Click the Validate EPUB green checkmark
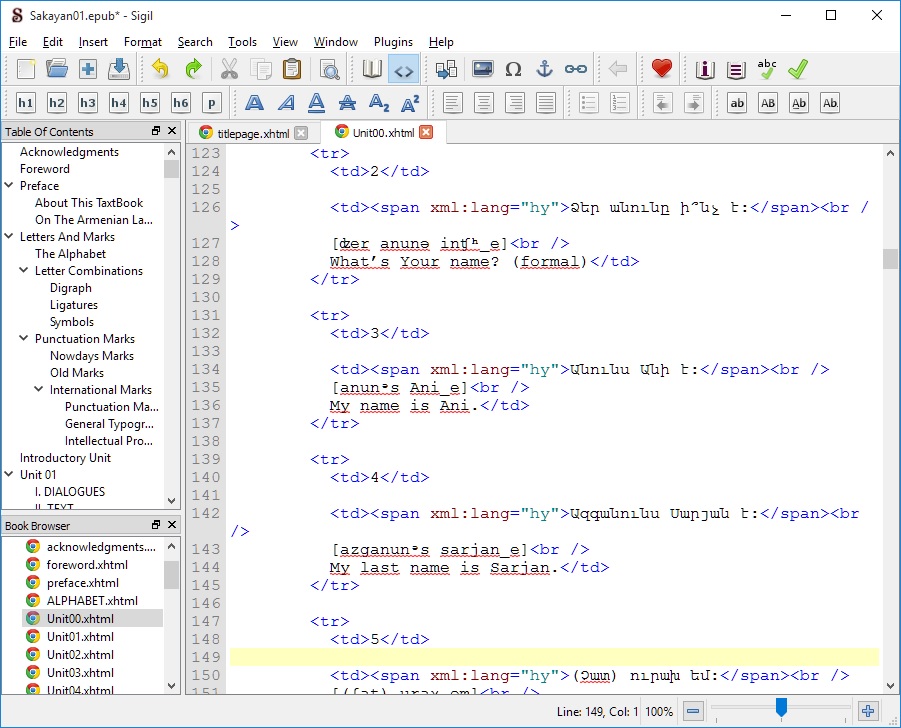The image size is (901, 728). [797, 69]
